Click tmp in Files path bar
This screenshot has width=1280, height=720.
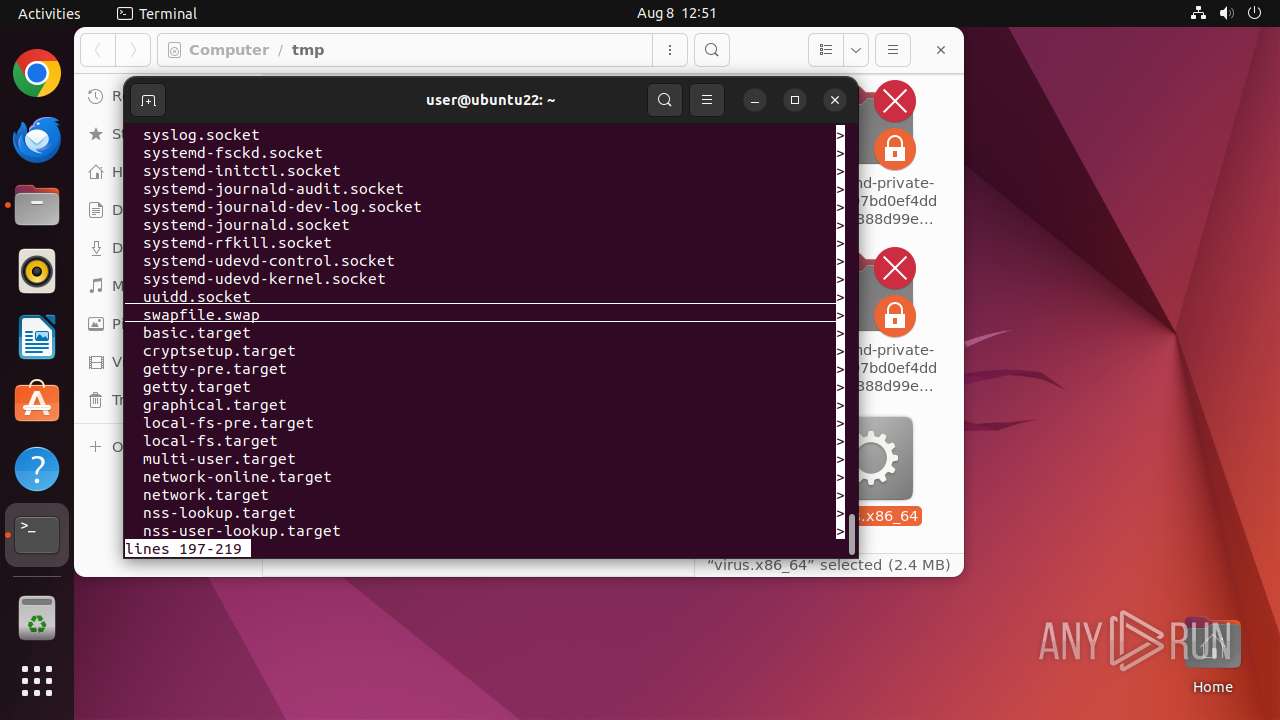click(308, 50)
